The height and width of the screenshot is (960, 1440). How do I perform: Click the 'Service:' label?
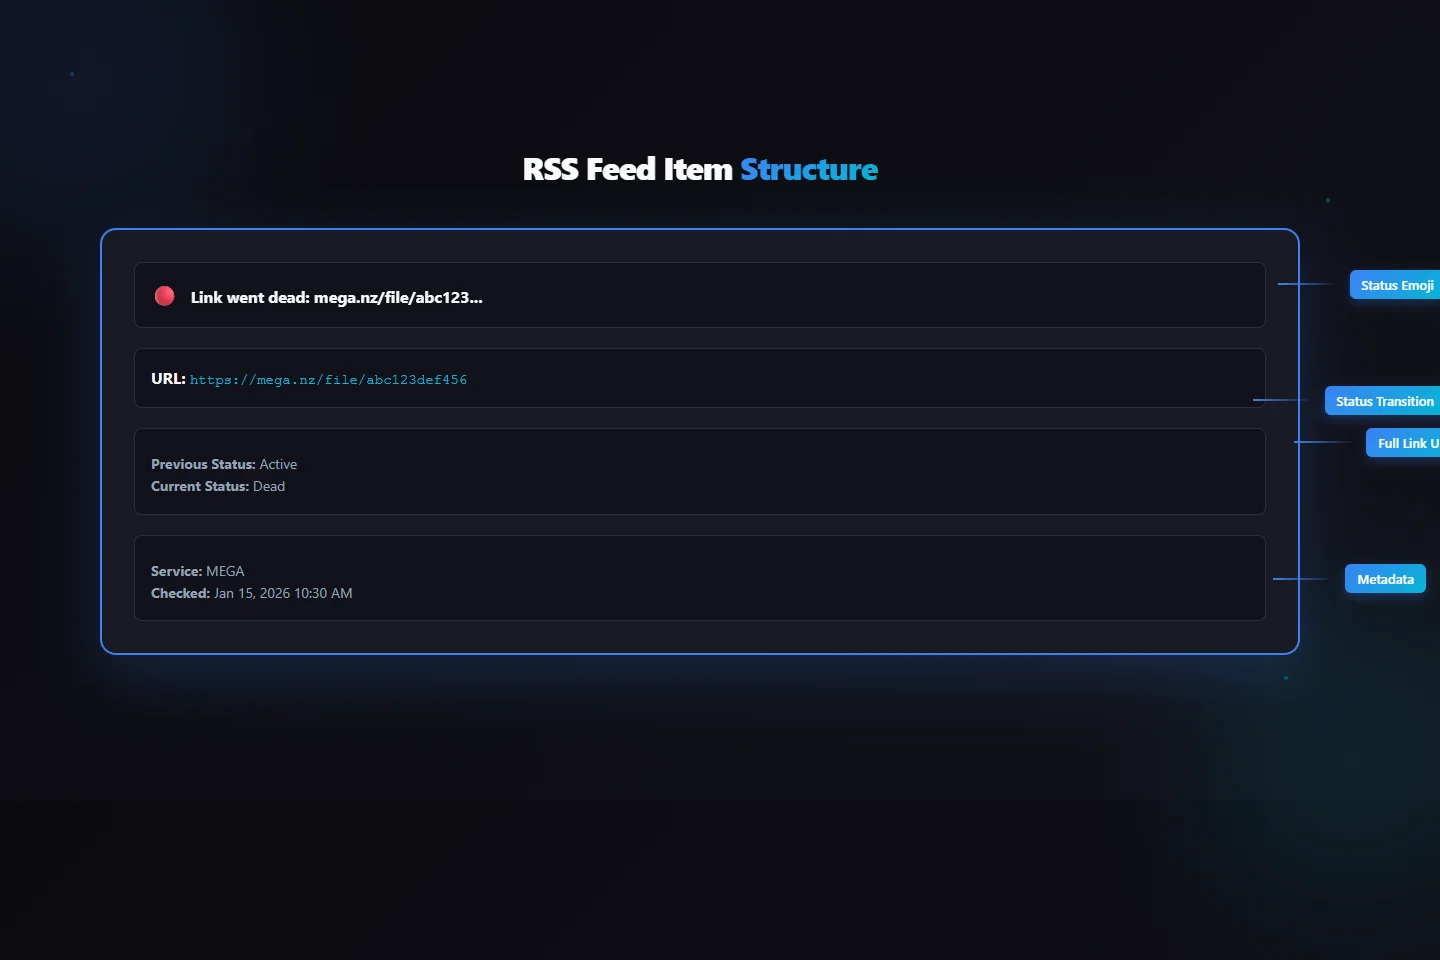[176, 571]
